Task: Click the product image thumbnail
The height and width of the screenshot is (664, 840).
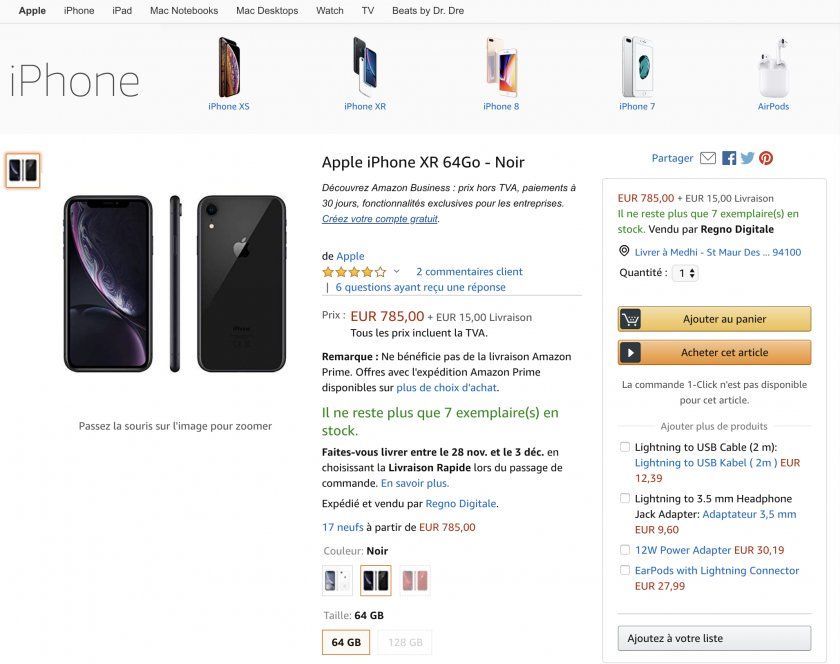Action: [23, 170]
